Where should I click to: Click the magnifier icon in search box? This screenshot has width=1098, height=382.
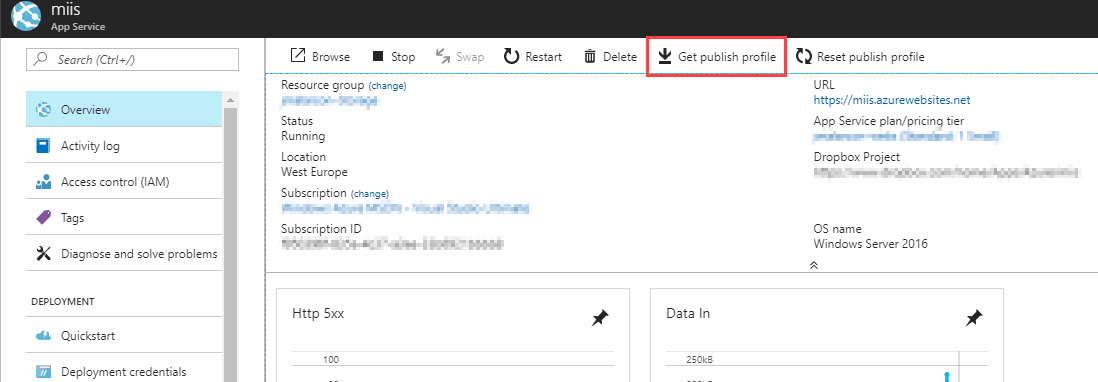point(41,59)
